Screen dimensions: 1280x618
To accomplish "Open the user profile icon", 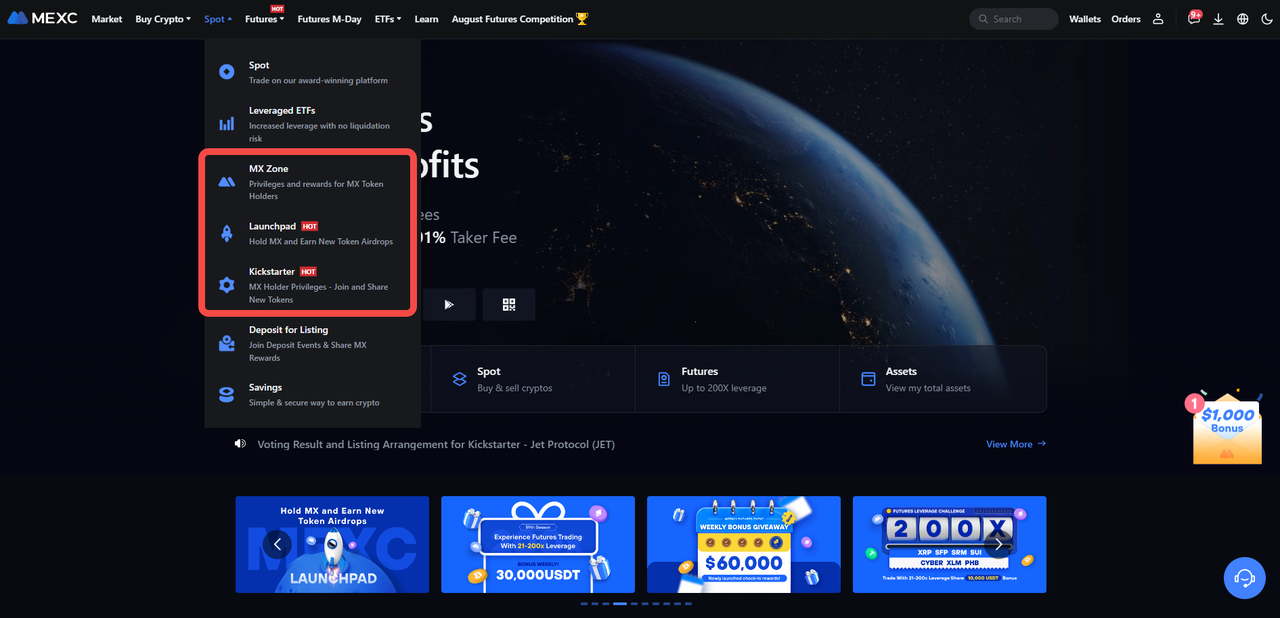I will (1158, 19).
